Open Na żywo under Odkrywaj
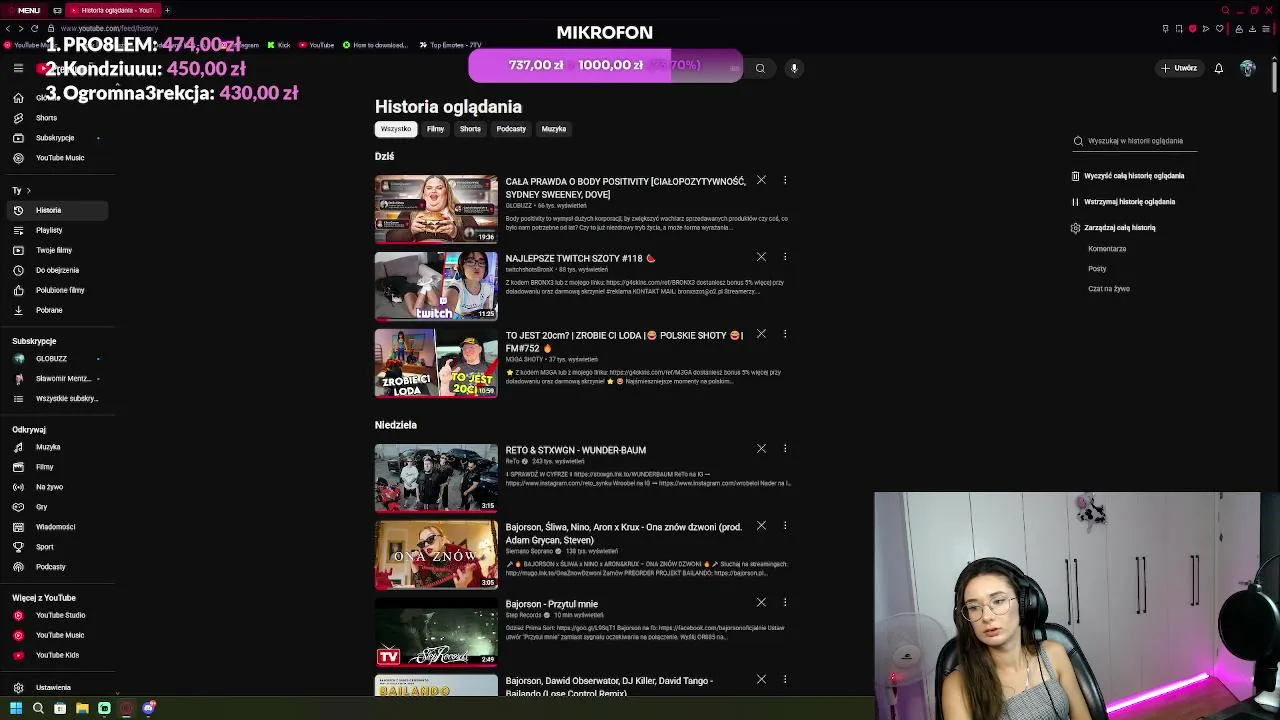 tap(49, 487)
